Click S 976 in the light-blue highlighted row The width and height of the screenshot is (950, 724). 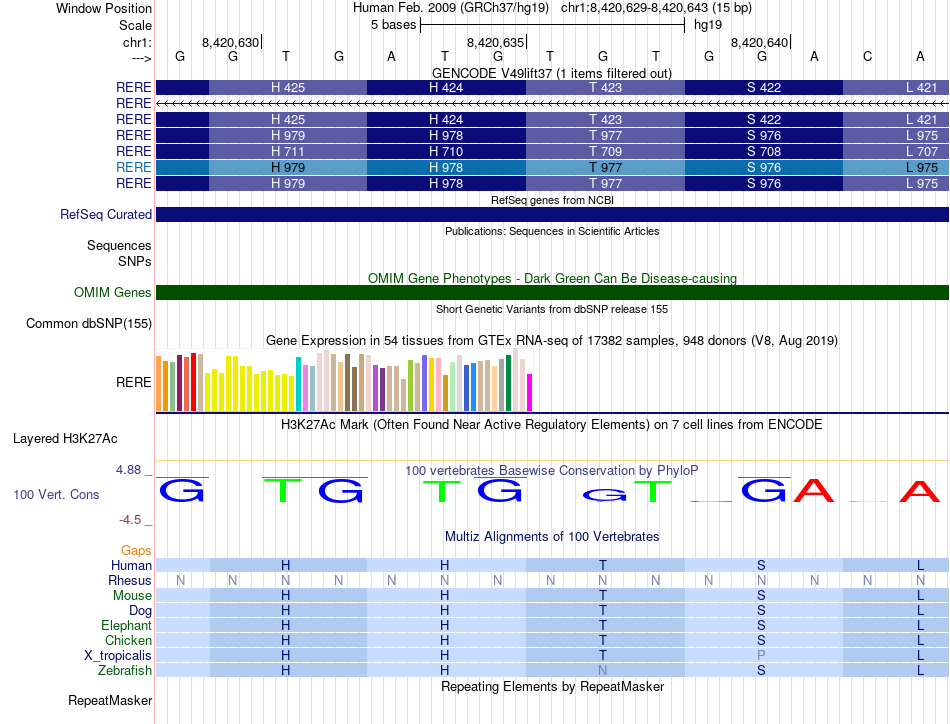[x=764, y=167]
